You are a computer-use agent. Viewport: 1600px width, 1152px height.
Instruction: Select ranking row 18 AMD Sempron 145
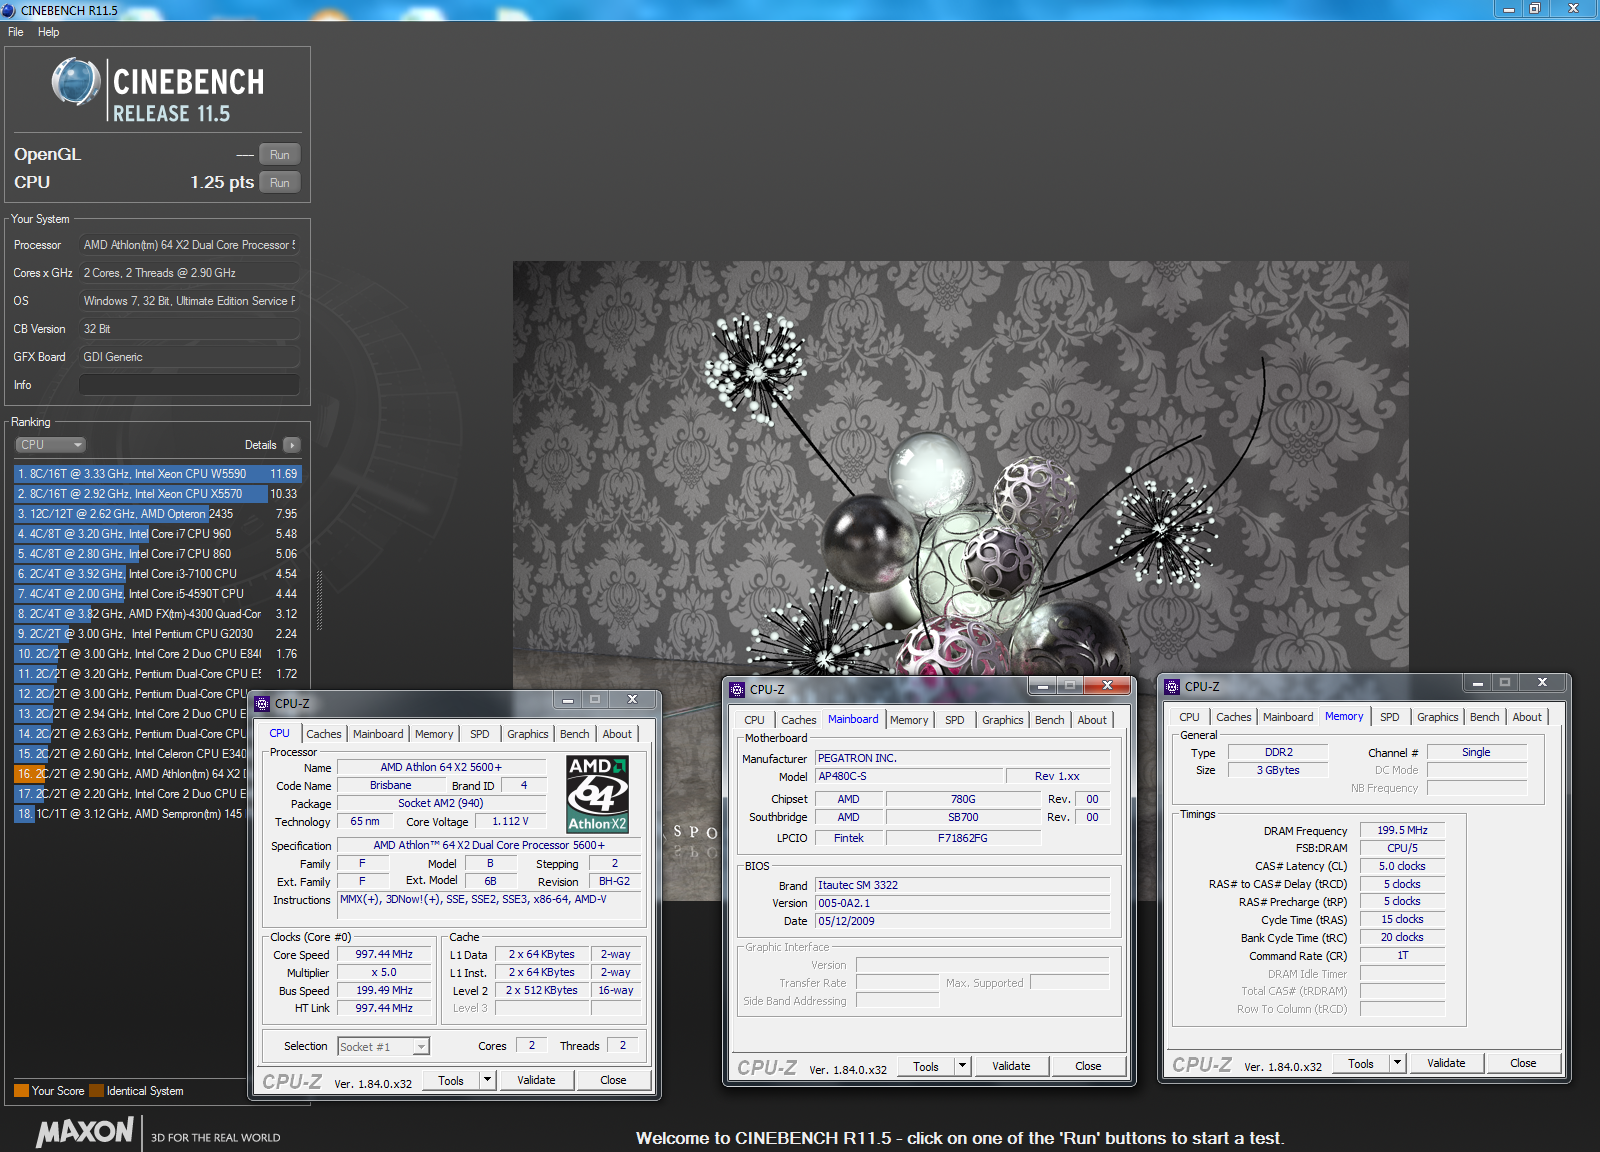point(131,814)
